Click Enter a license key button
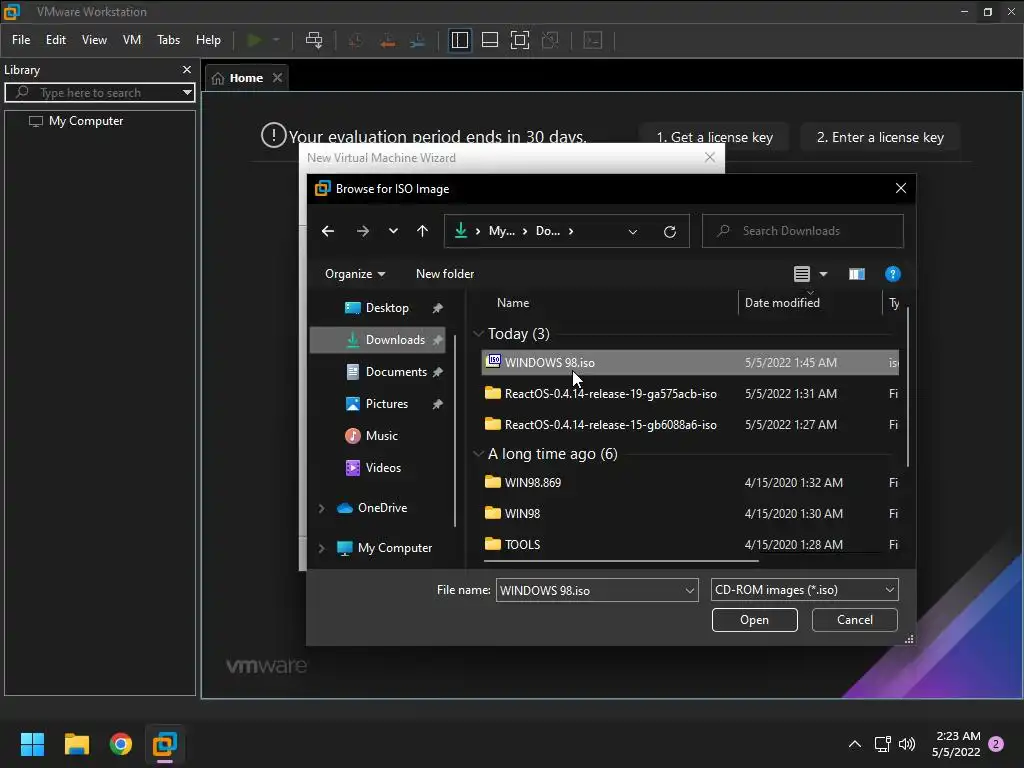 tap(880, 137)
